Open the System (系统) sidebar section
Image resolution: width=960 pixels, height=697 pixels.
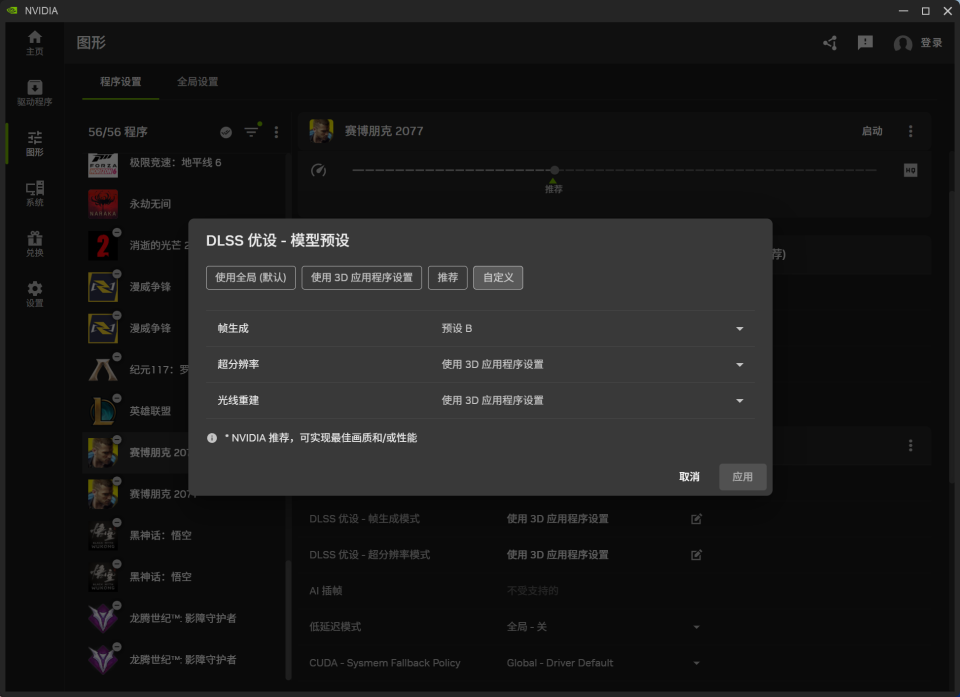click(35, 194)
